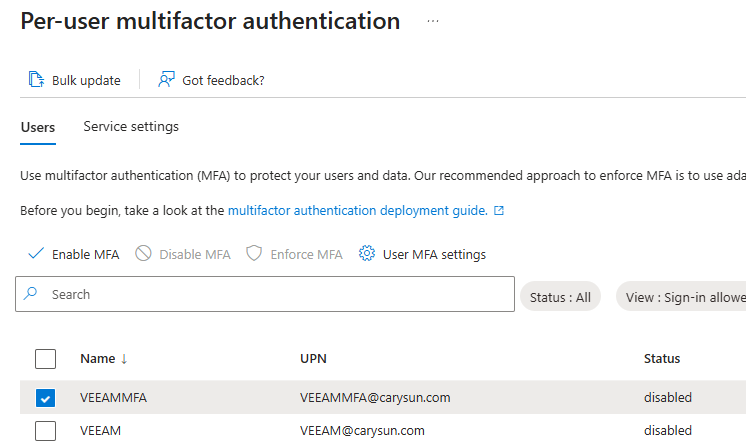The width and height of the screenshot is (746, 444).
Task: Open multifactor authentication deployment guide link
Action: pyautogui.click(x=358, y=211)
